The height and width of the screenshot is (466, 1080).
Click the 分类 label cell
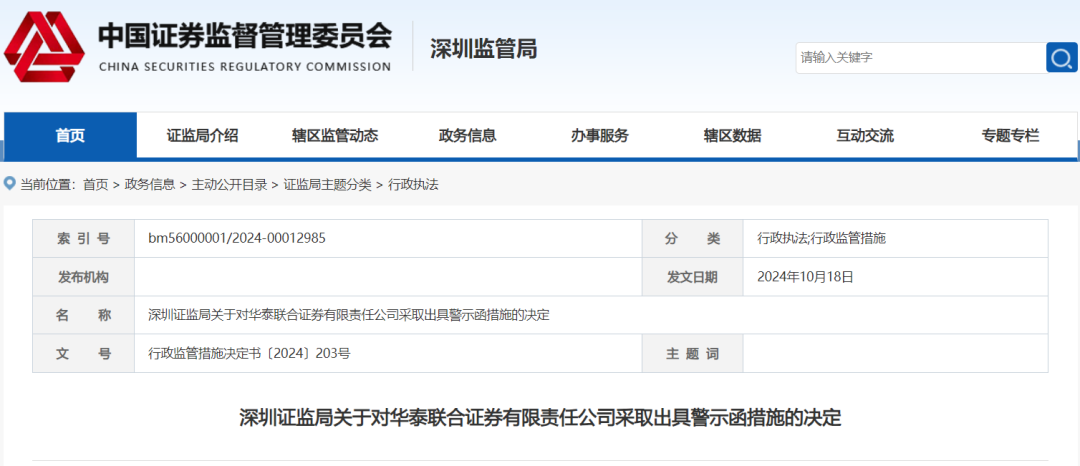[692, 239]
